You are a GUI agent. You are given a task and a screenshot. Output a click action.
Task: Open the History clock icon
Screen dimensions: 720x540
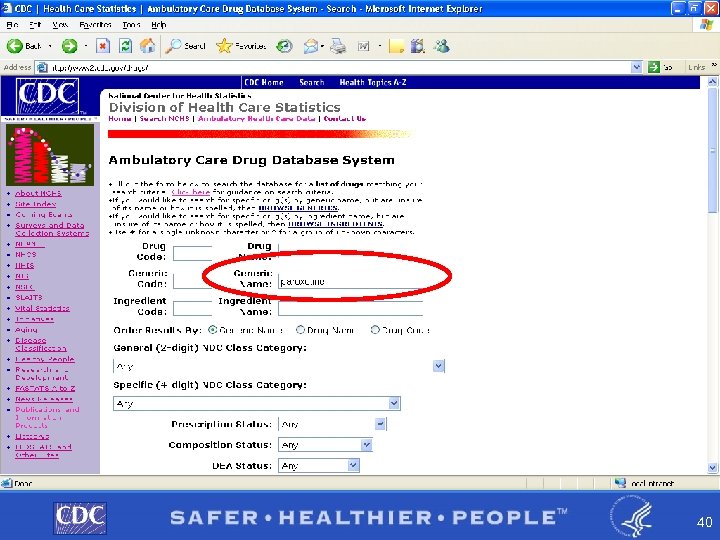[284, 46]
